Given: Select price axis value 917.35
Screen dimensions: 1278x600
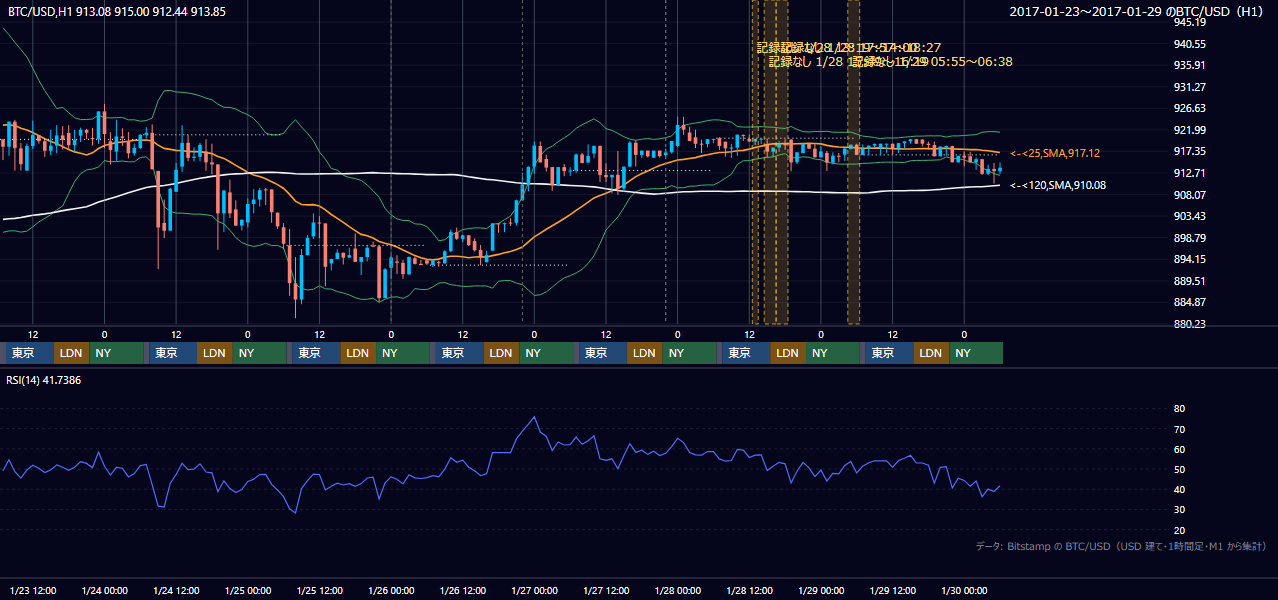Looking at the screenshot, I should click(1189, 151).
